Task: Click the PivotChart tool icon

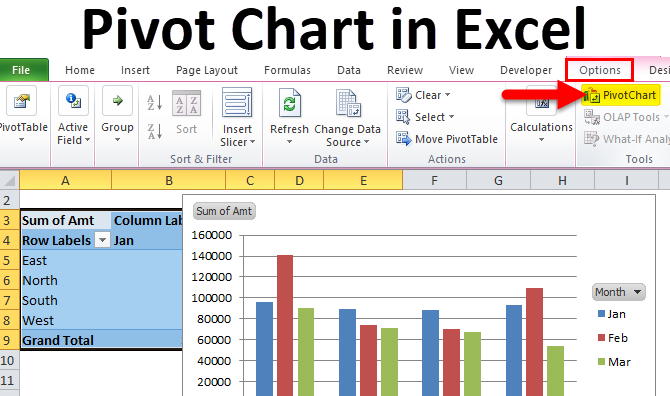Action: tap(592, 95)
